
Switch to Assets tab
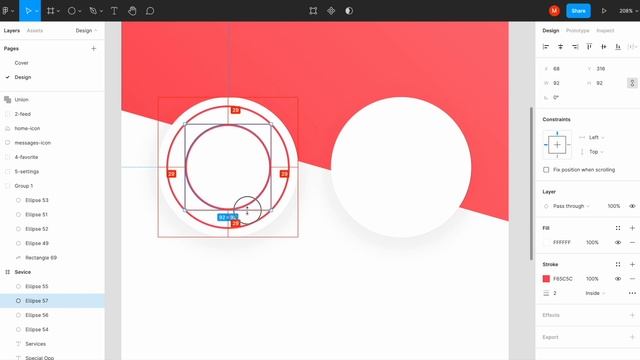coord(35,31)
